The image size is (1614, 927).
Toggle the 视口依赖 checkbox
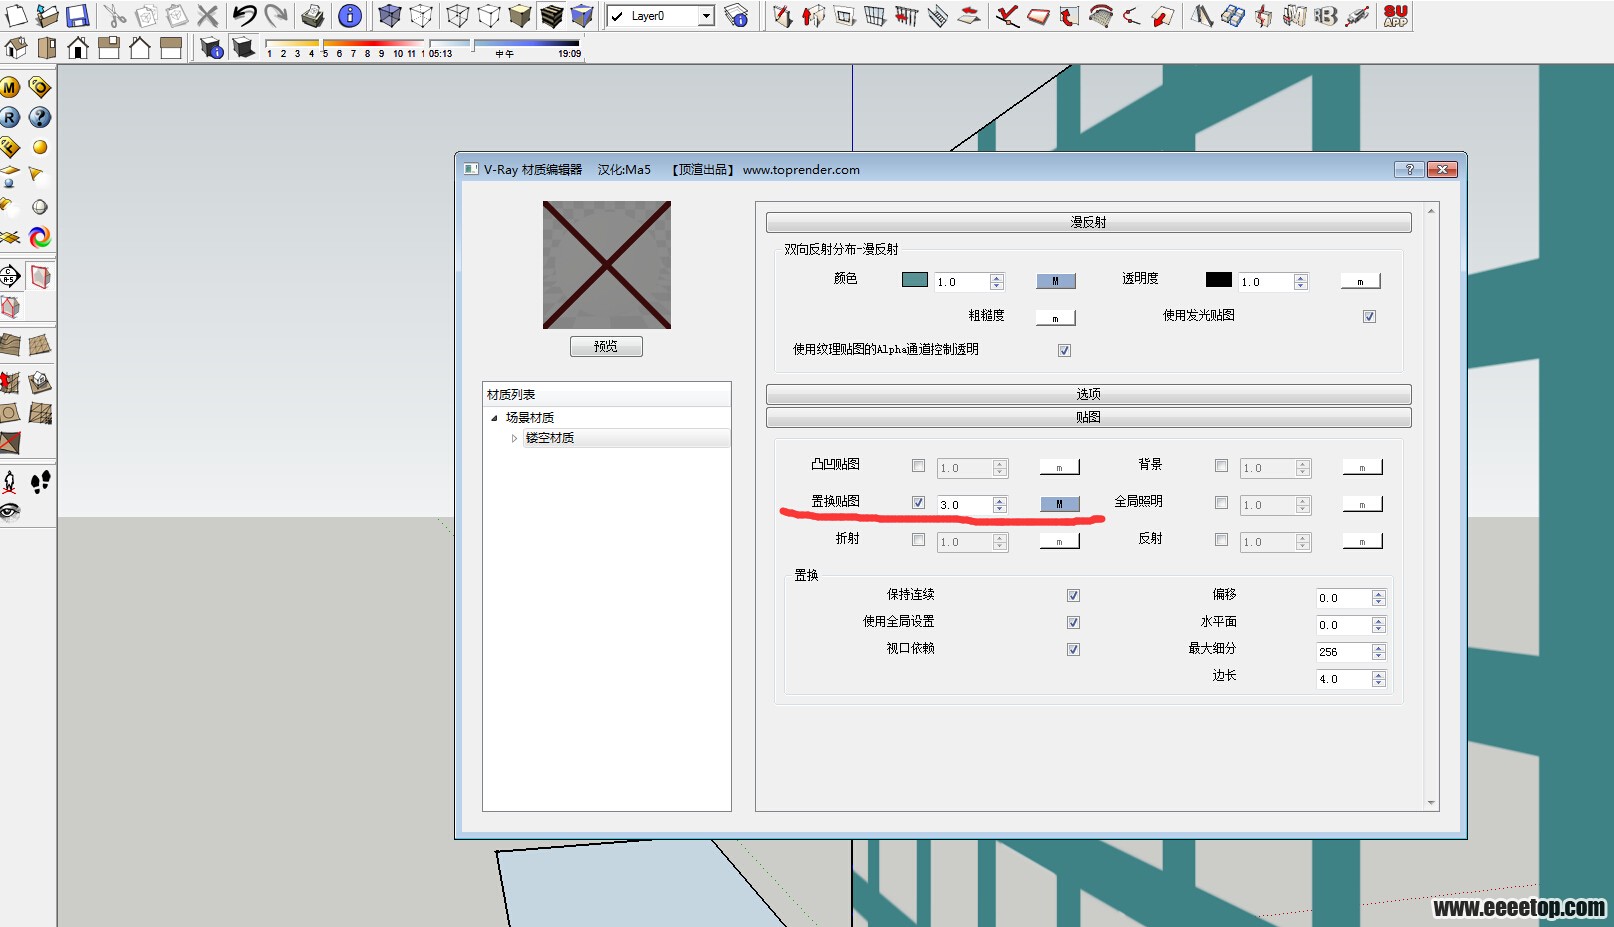tap(1073, 649)
